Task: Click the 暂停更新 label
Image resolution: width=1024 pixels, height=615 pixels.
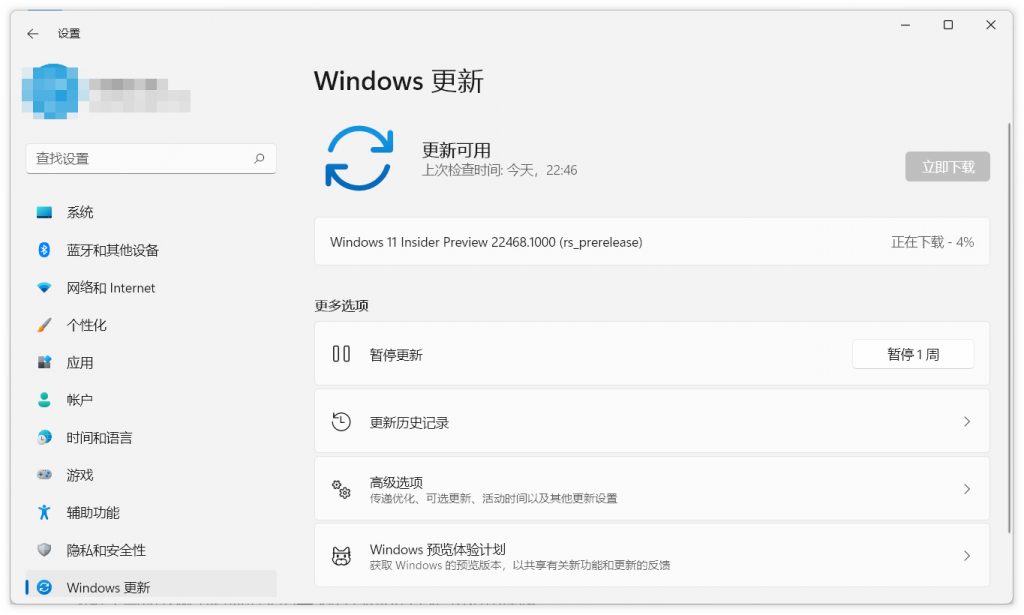Action: tap(396, 355)
